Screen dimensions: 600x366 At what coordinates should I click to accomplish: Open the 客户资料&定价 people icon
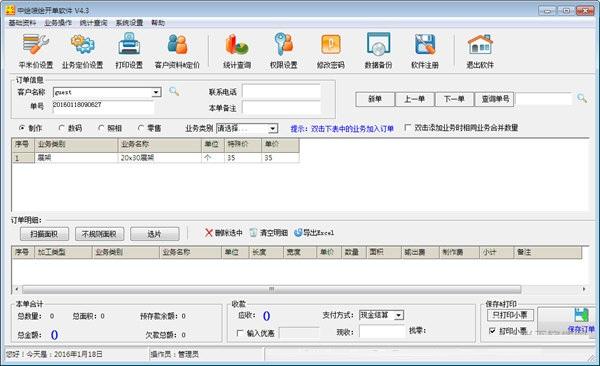[x=177, y=44]
